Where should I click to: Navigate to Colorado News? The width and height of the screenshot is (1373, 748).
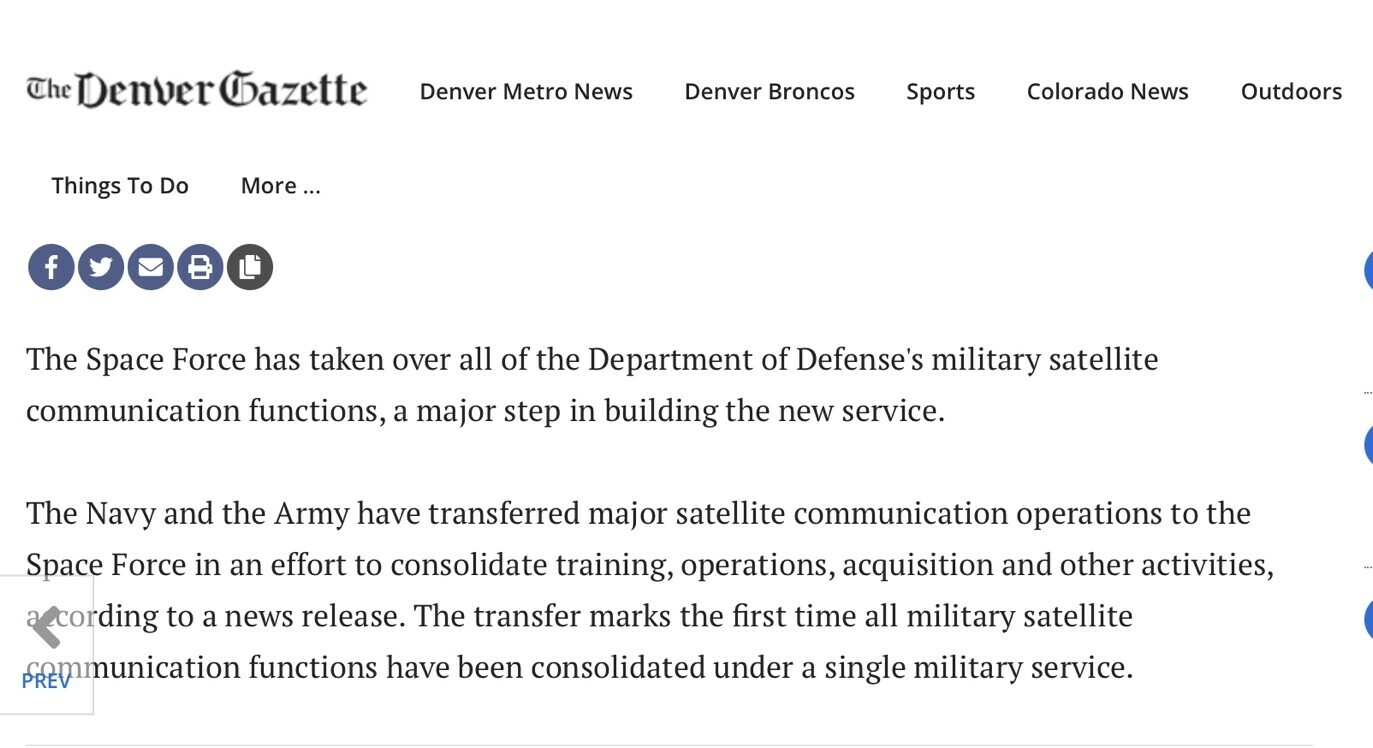coord(1107,92)
